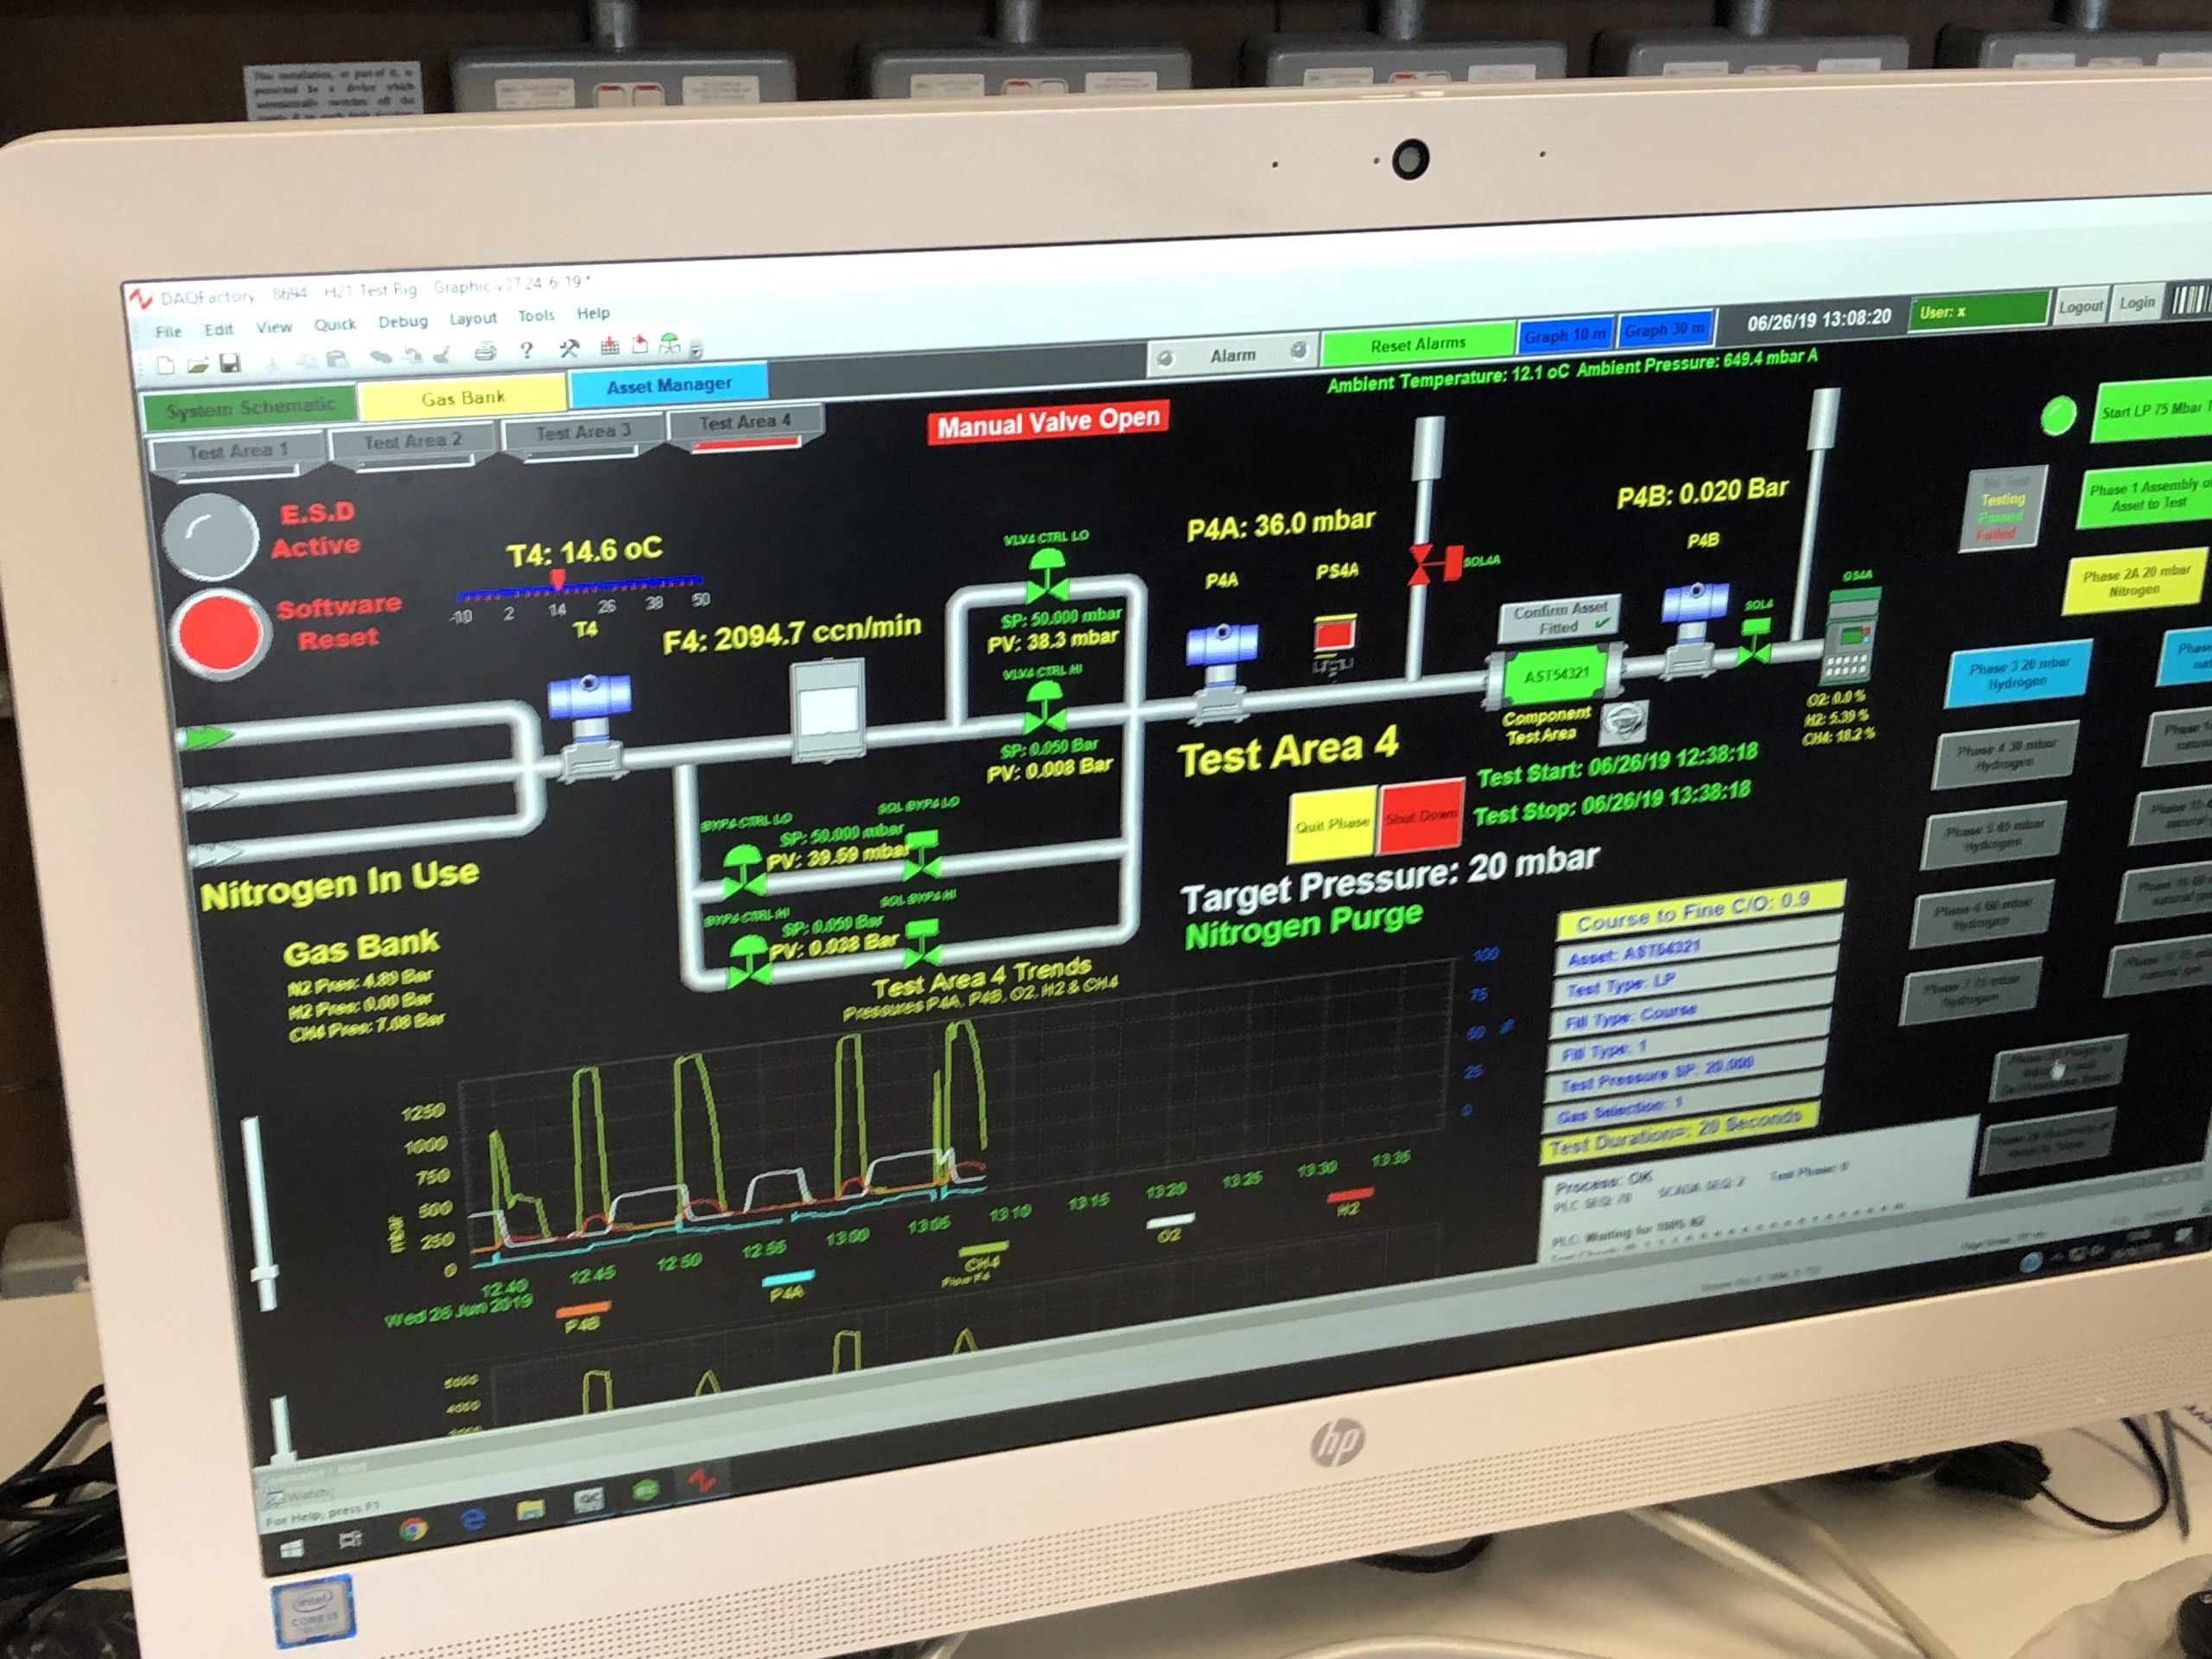Click the grey E.S.D Active round button
Viewport: 2212px width, 1659px height.
(210, 536)
